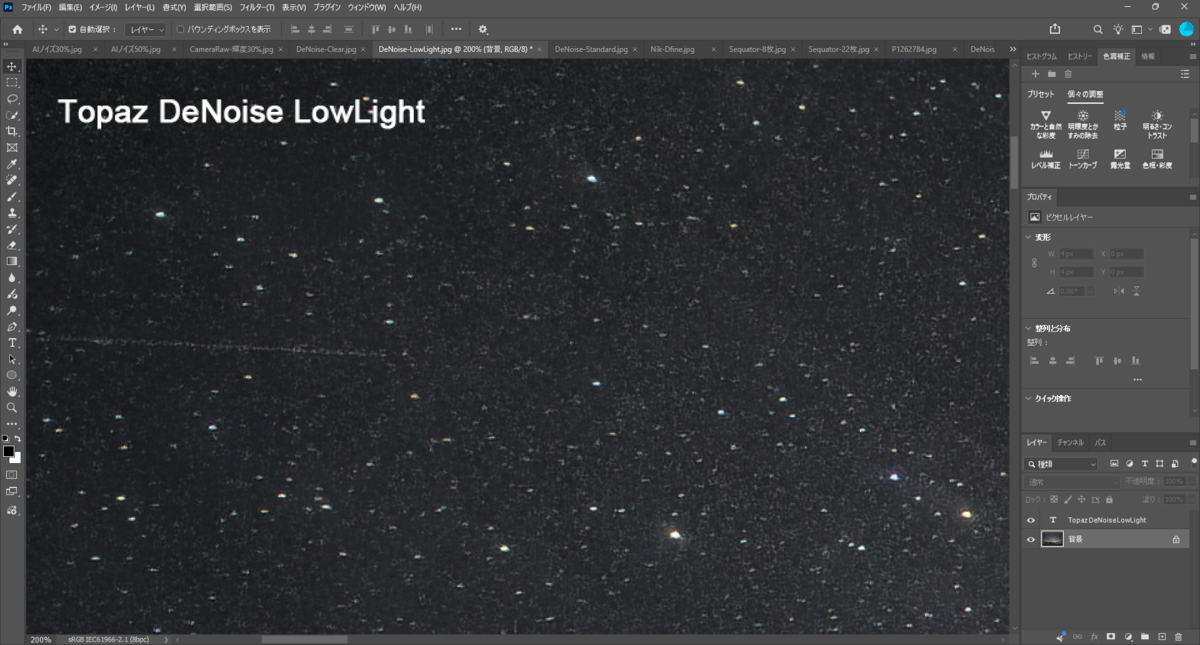Toggle the type layer filter icon
This screenshot has height=645, width=1200.
click(1144, 464)
